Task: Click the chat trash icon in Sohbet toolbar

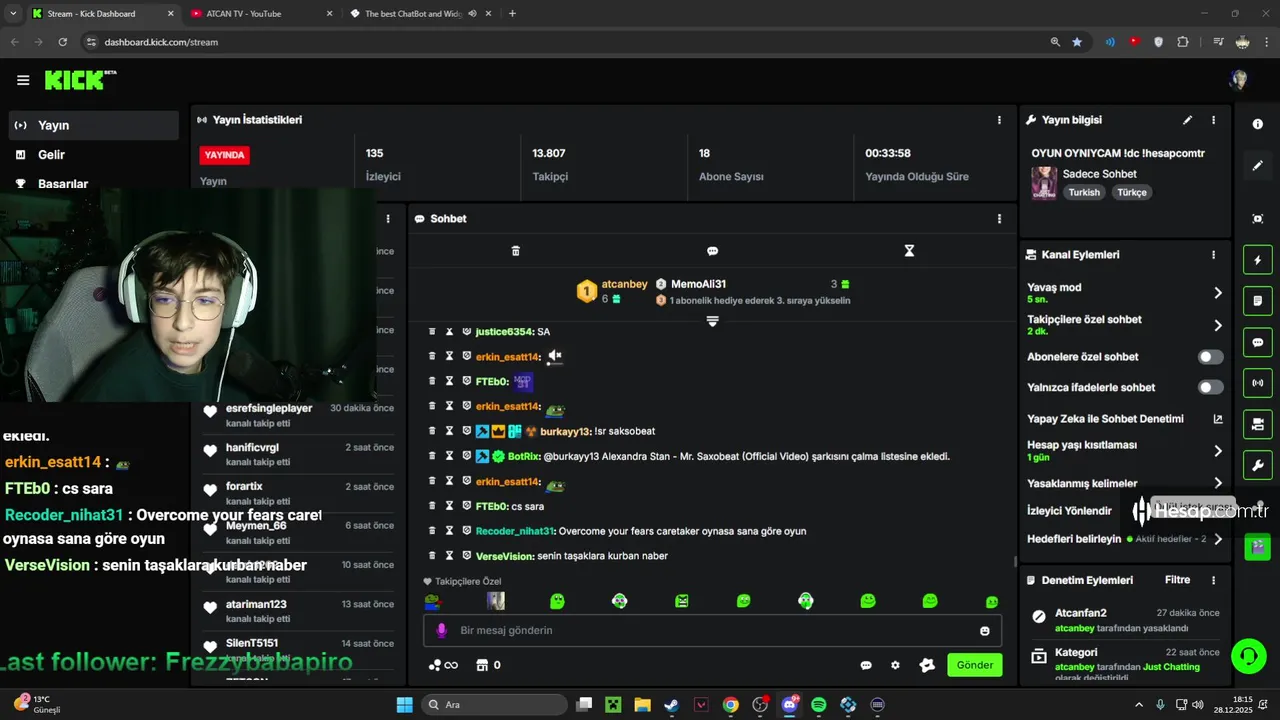Action: 516,251
